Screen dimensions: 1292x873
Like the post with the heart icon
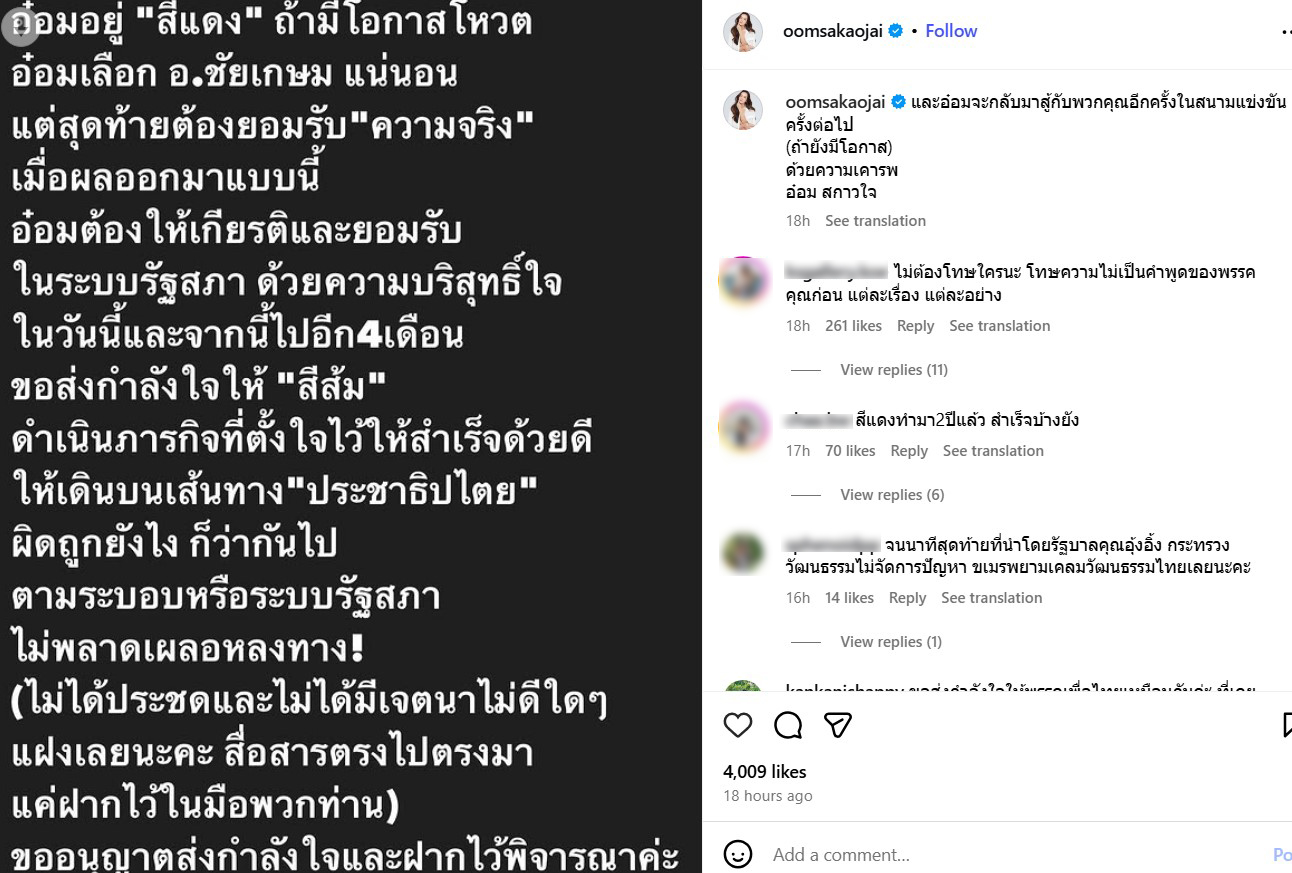tap(738, 725)
